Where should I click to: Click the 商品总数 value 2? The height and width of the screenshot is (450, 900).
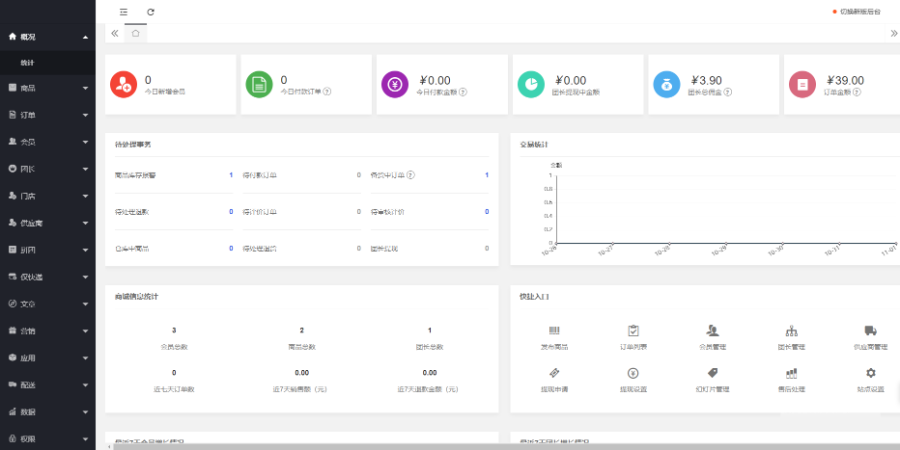302,331
